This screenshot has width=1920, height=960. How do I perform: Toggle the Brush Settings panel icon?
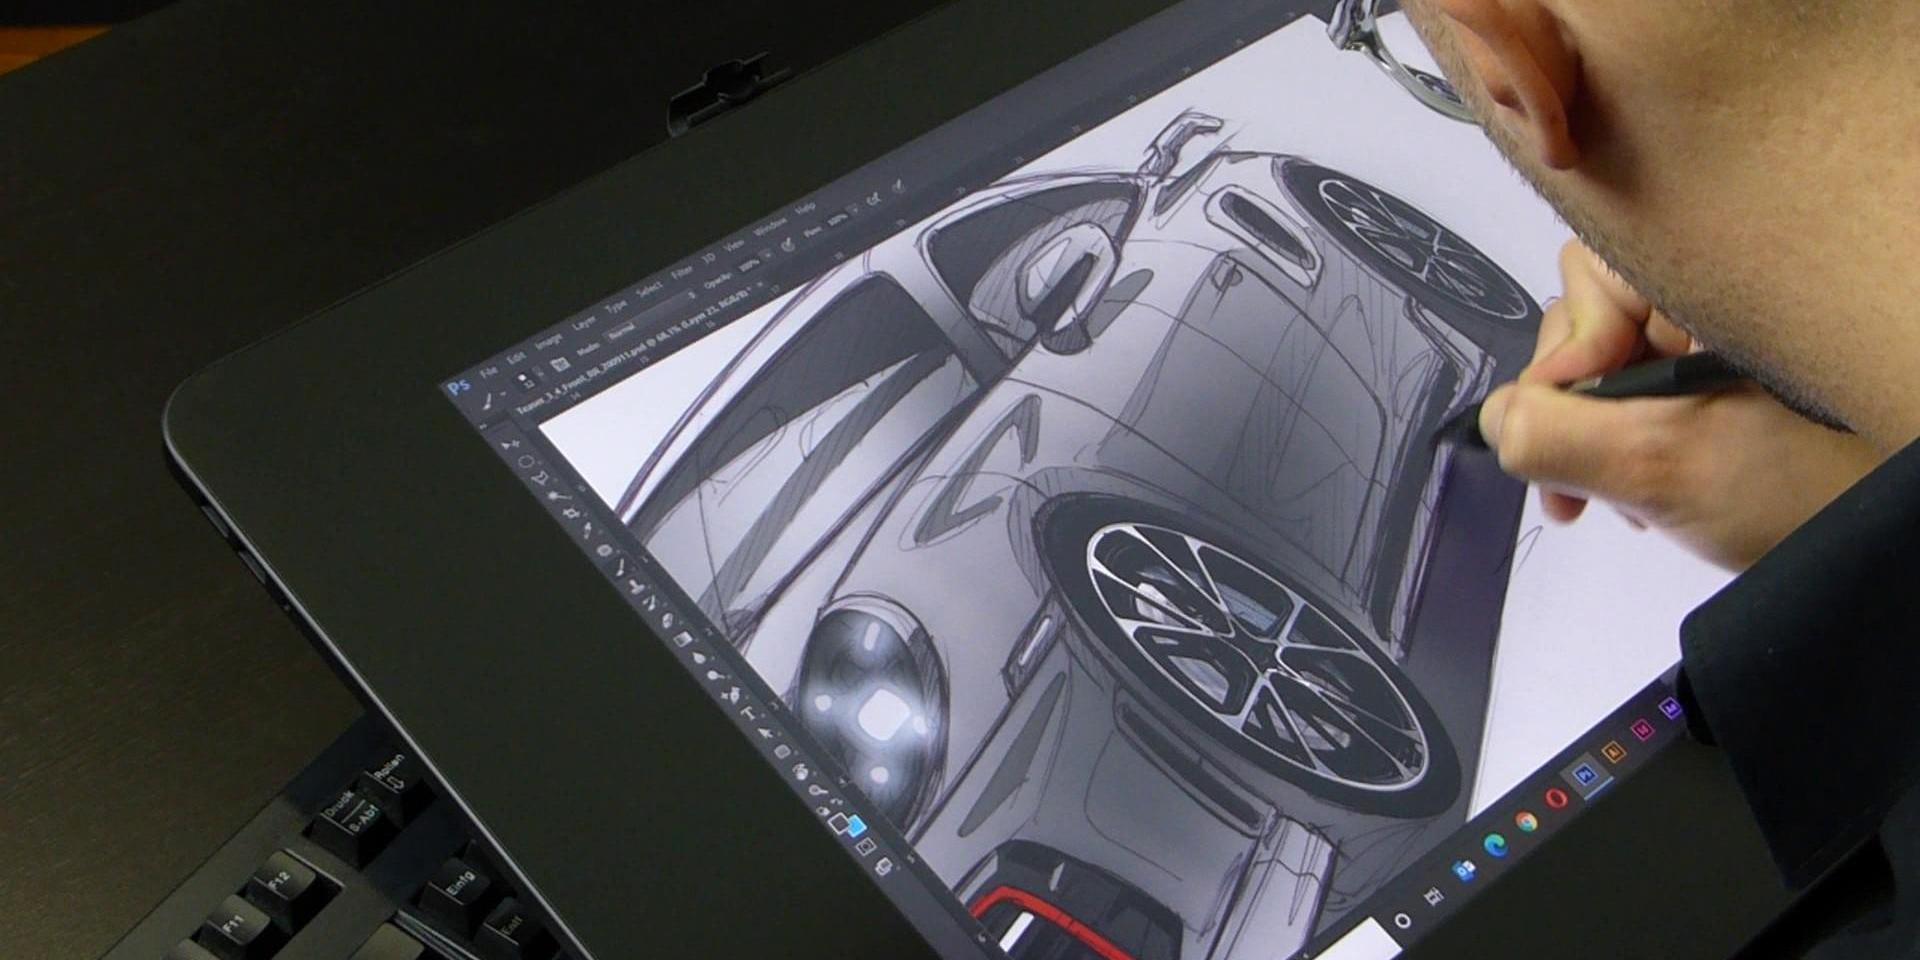click(560, 364)
